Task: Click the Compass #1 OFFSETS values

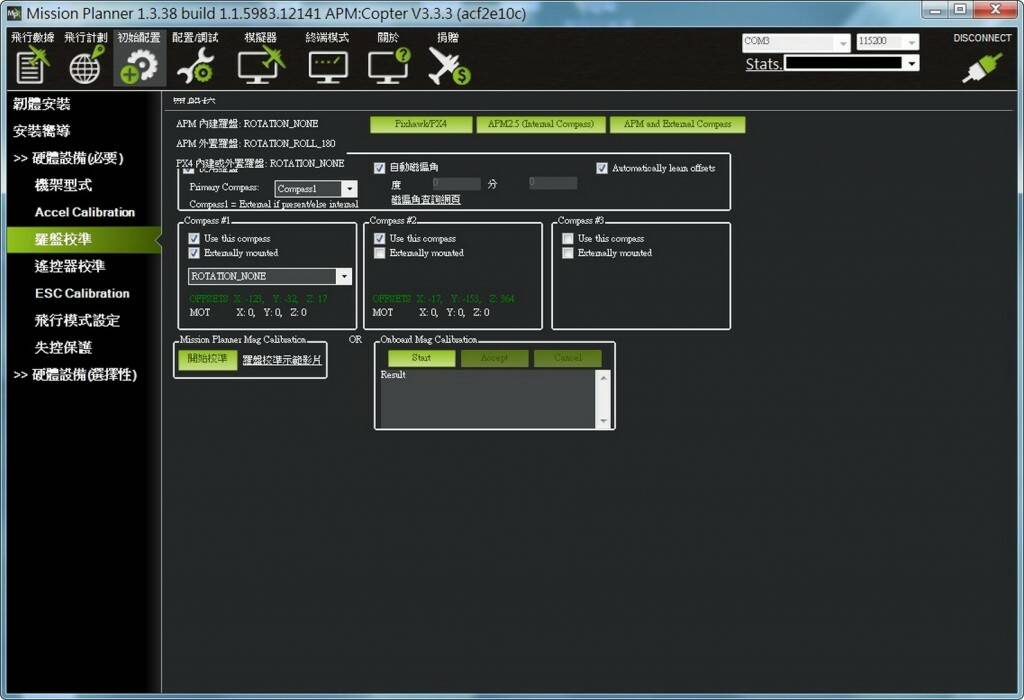Action: [x=259, y=299]
